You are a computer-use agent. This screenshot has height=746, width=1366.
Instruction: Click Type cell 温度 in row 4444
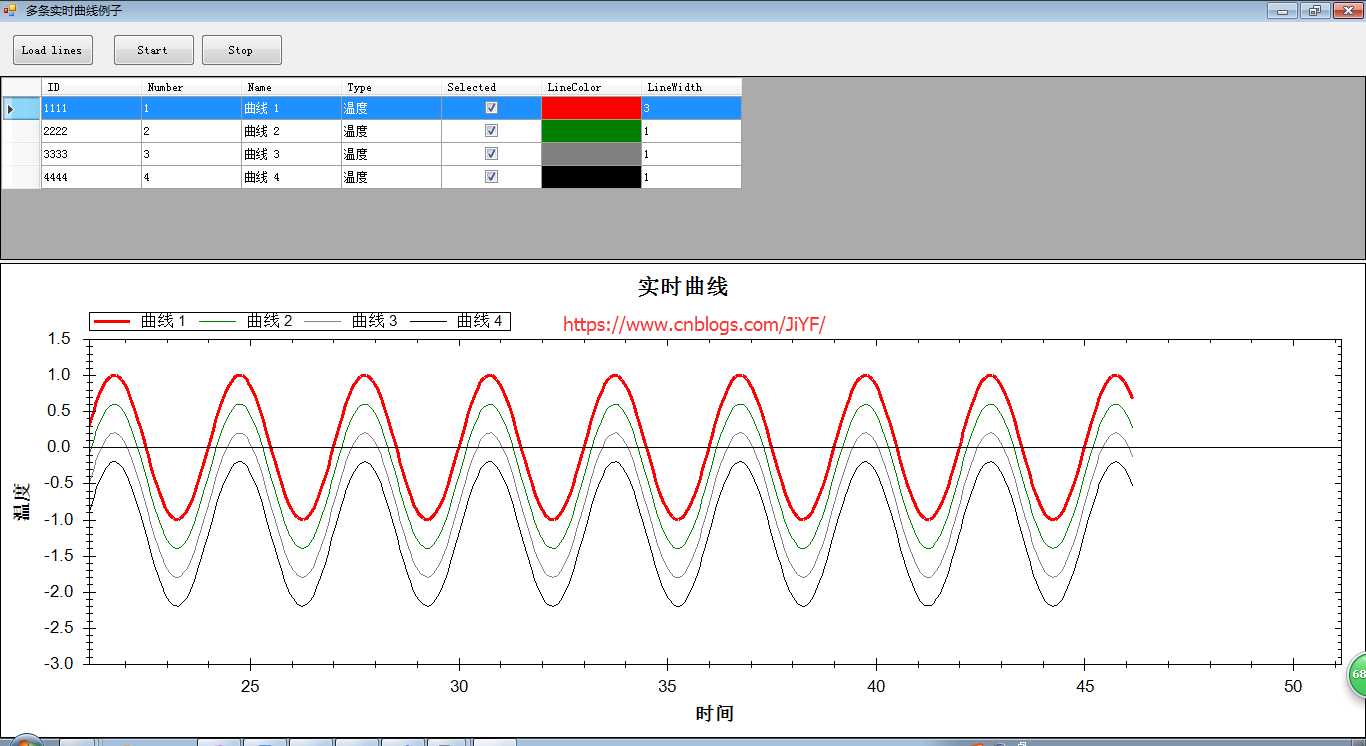click(391, 177)
